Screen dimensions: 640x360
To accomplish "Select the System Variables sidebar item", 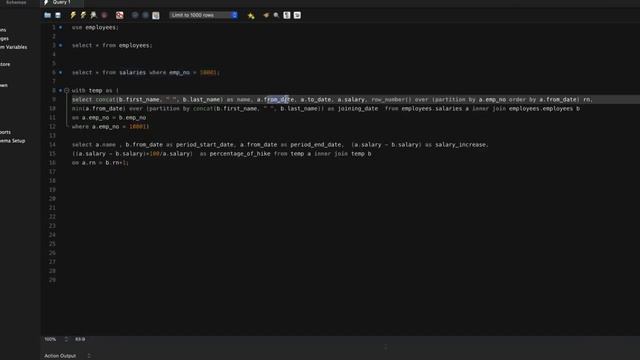I will (x=13, y=47).
